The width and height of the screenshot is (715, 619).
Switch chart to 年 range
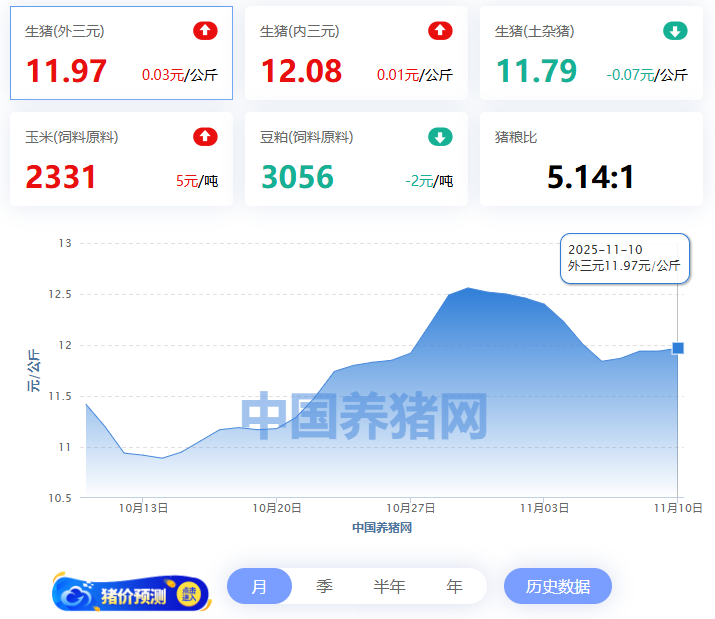click(x=454, y=587)
